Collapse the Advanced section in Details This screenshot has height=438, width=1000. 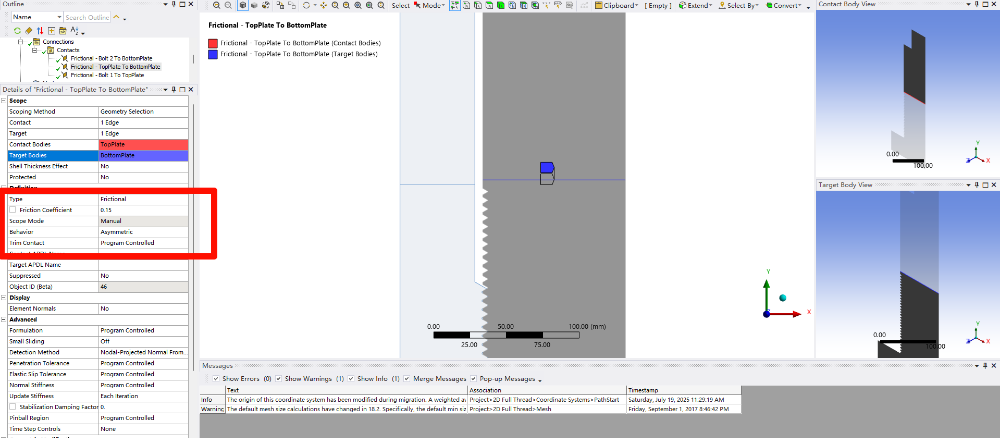[3, 319]
